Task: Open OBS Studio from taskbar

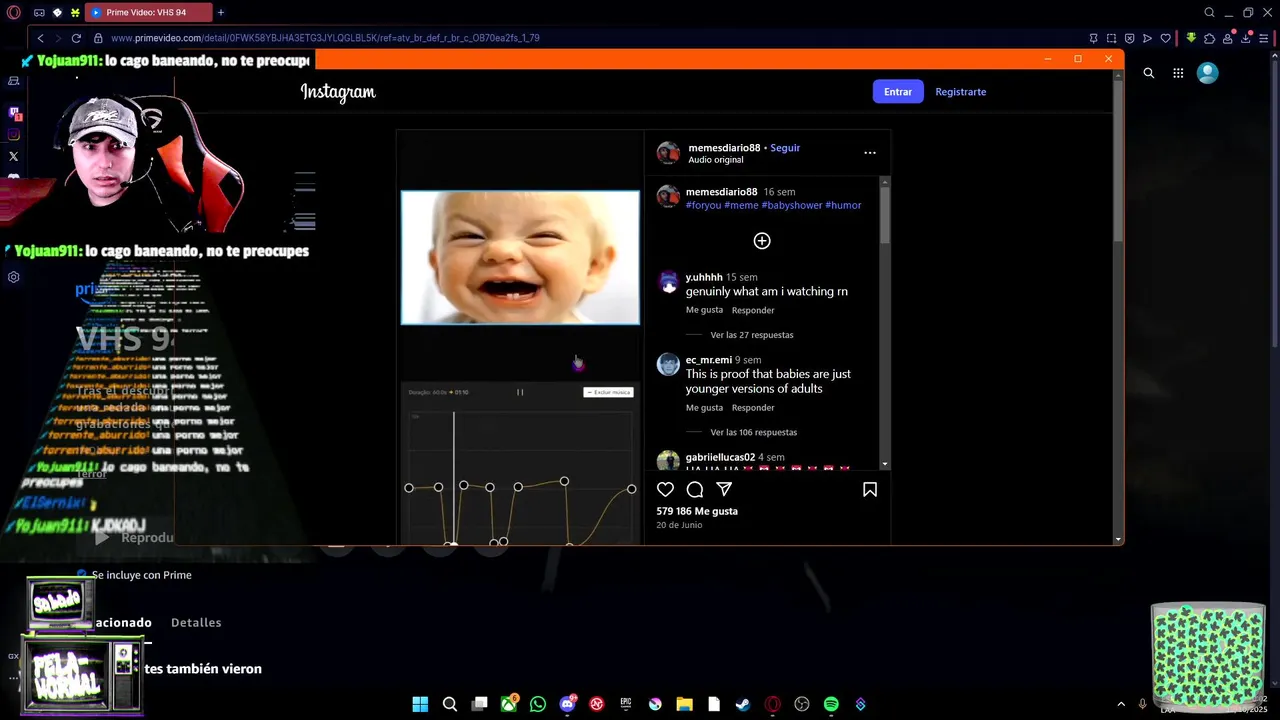Action: [801, 704]
